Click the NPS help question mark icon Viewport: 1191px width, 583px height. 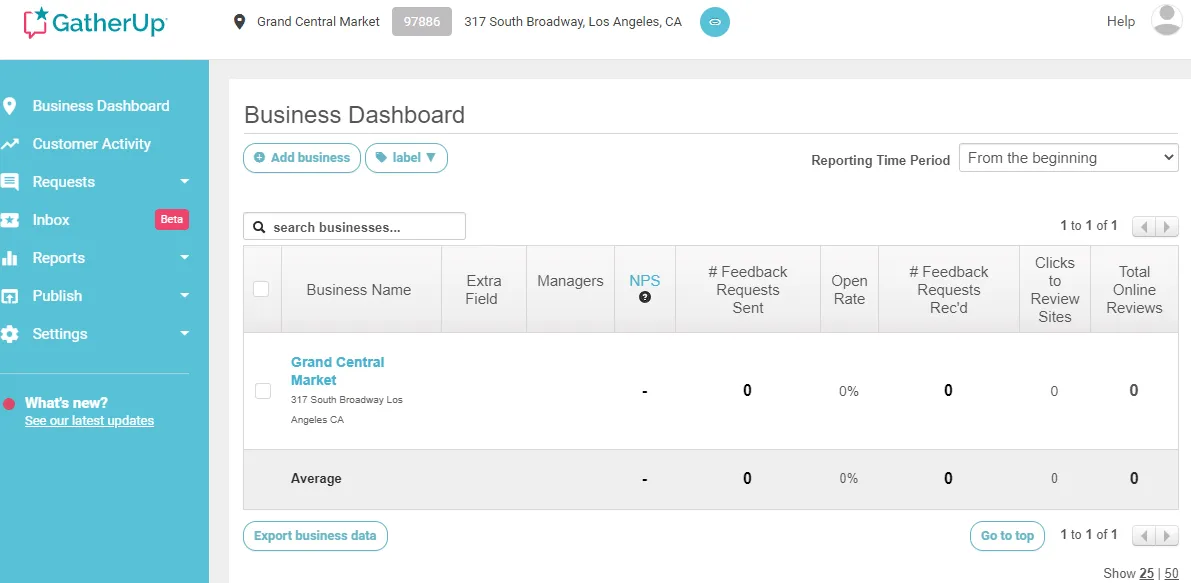tap(645, 297)
